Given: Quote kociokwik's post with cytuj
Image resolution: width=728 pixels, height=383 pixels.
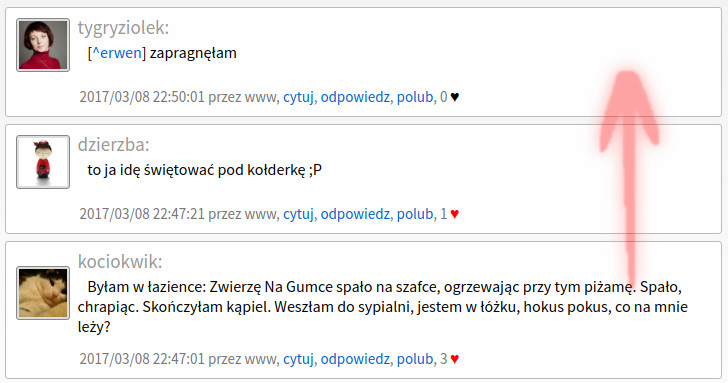Looking at the screenshot, I should click(x=298, y=359).
